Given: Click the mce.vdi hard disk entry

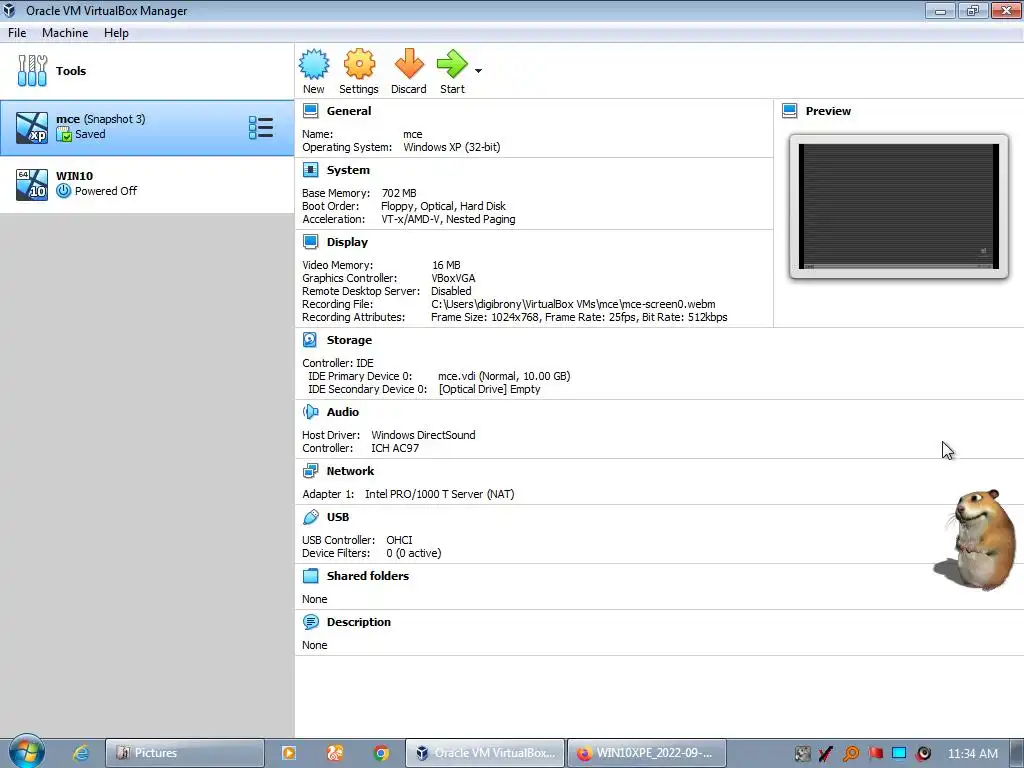Looking at the screenshot, I should [x=504, y=376].
